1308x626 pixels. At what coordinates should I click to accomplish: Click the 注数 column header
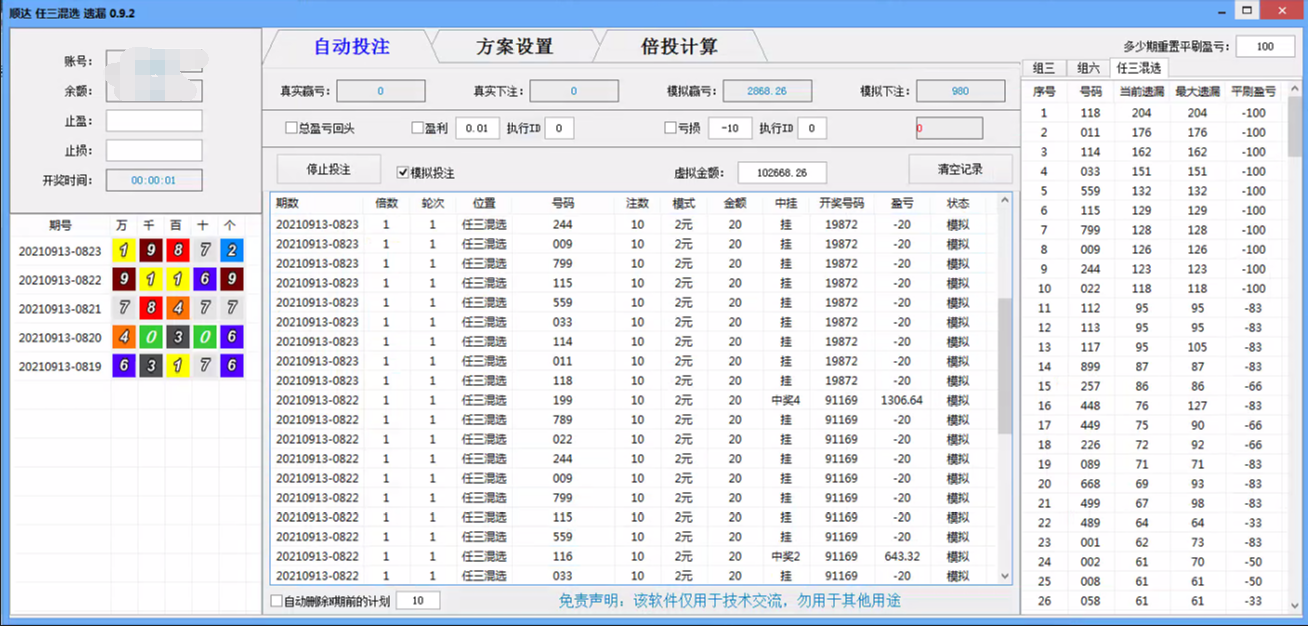pos(637,203)
